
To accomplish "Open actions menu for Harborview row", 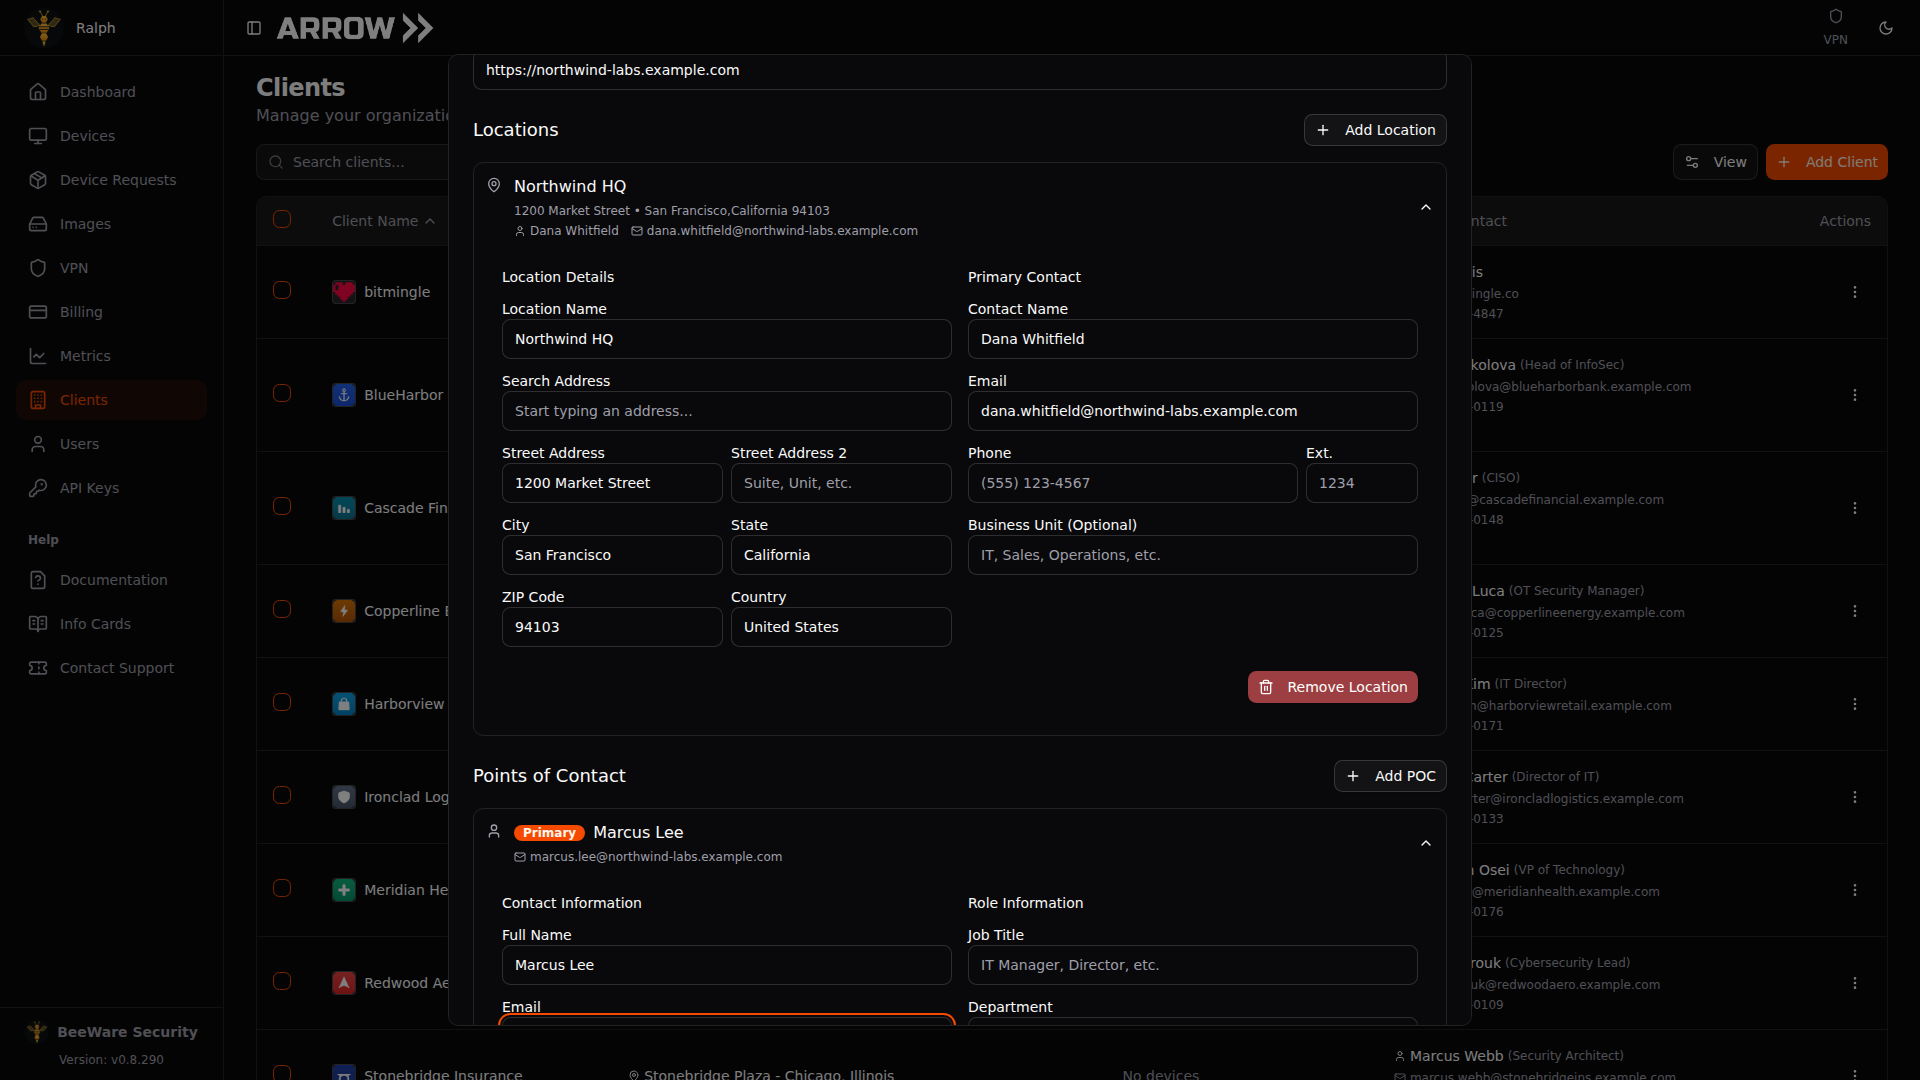I will (1855, 704).
